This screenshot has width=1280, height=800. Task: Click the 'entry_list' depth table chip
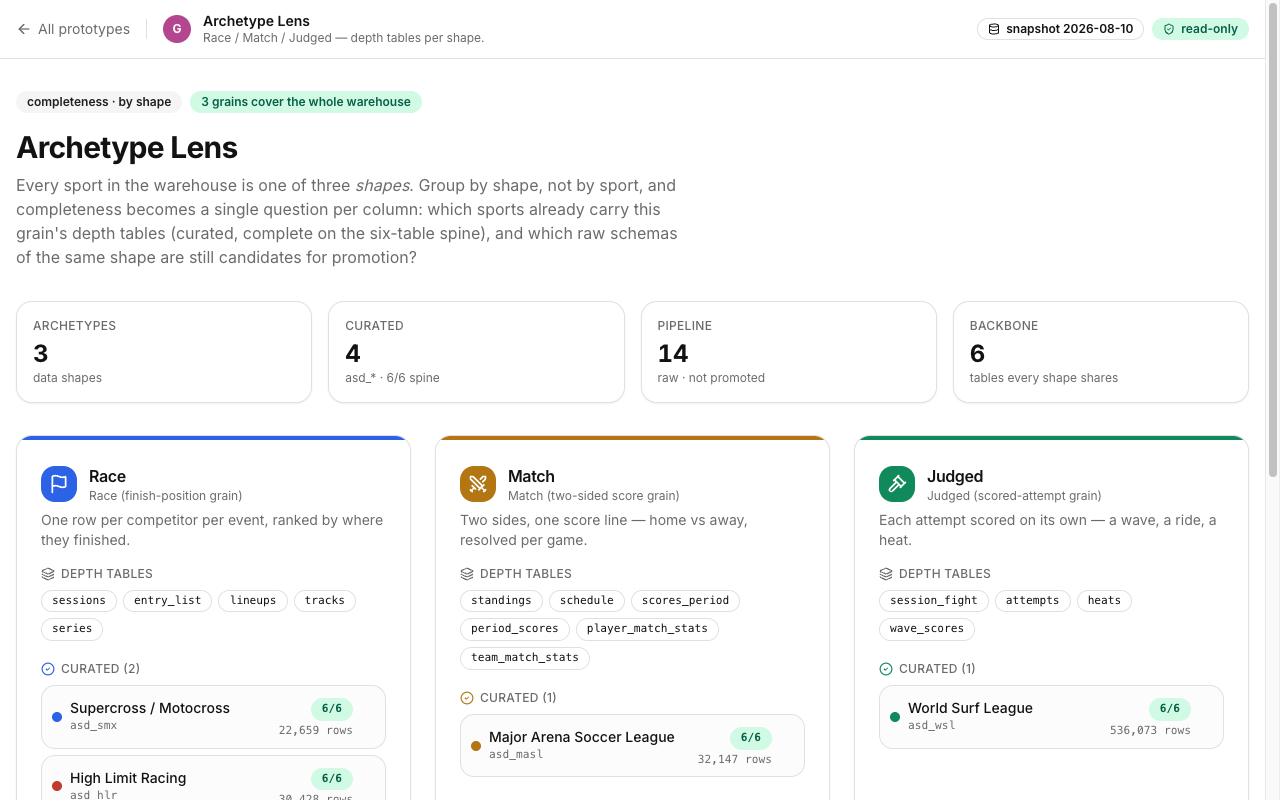(168, 601)
